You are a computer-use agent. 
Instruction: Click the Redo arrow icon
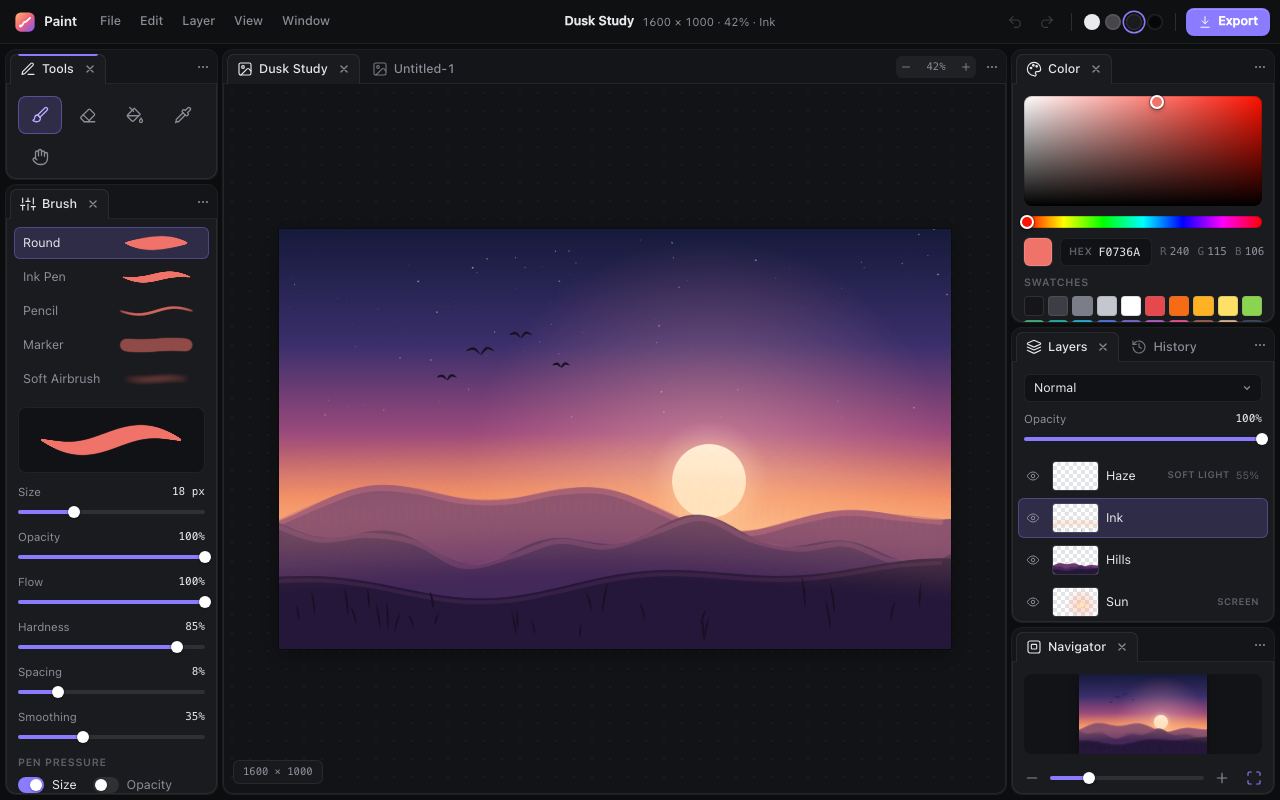pos(1047,21)
